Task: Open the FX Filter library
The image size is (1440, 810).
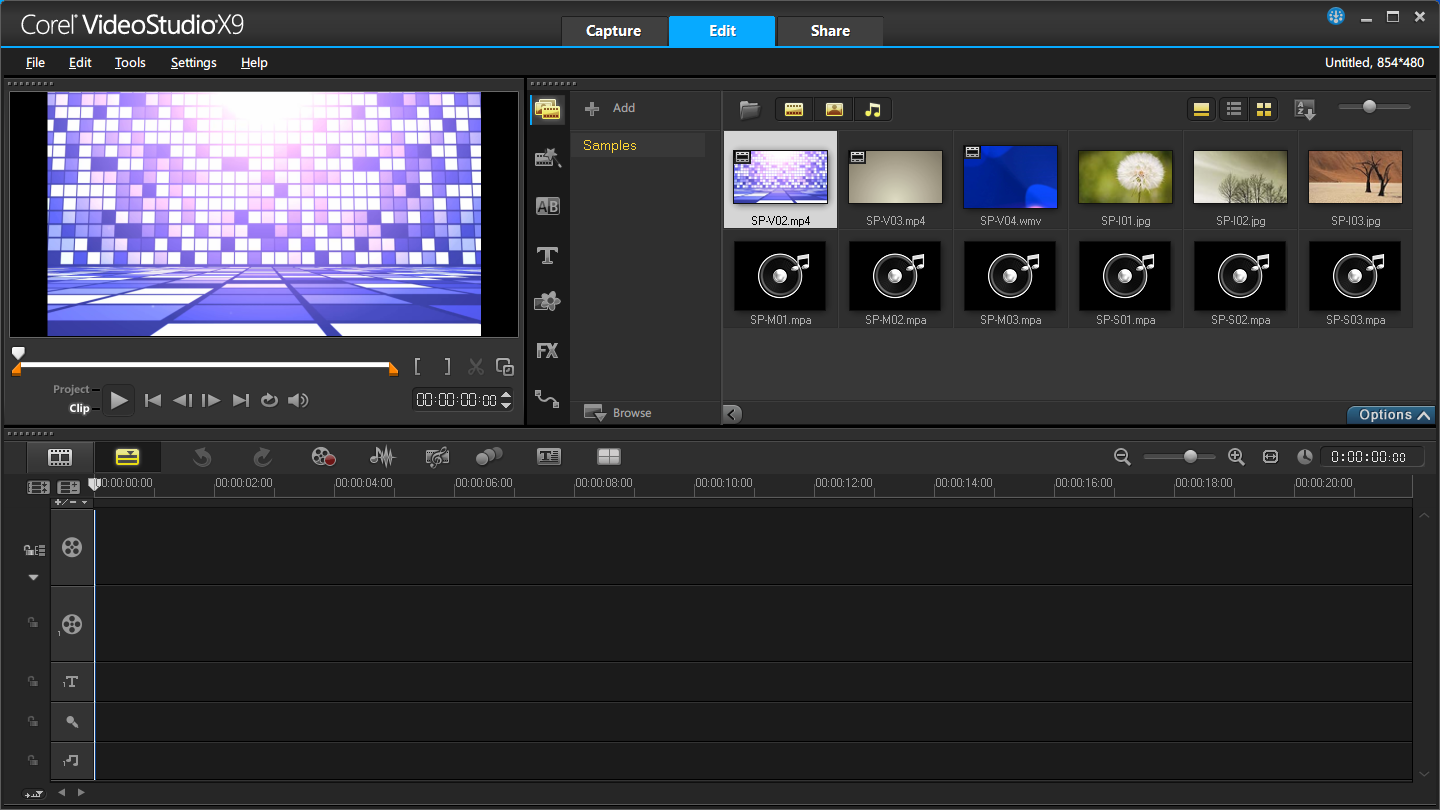Action: pos(547,351)
